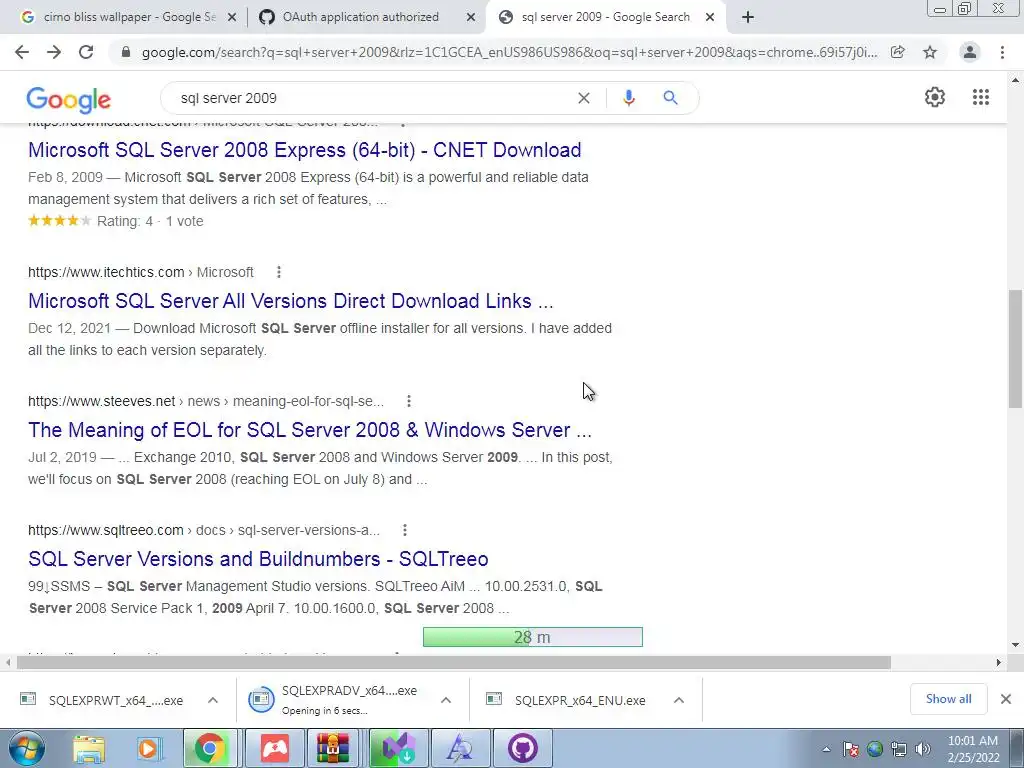Start voice search with microphone icon
This screenshot has width=1024, height=768.
tap(628, 98)
